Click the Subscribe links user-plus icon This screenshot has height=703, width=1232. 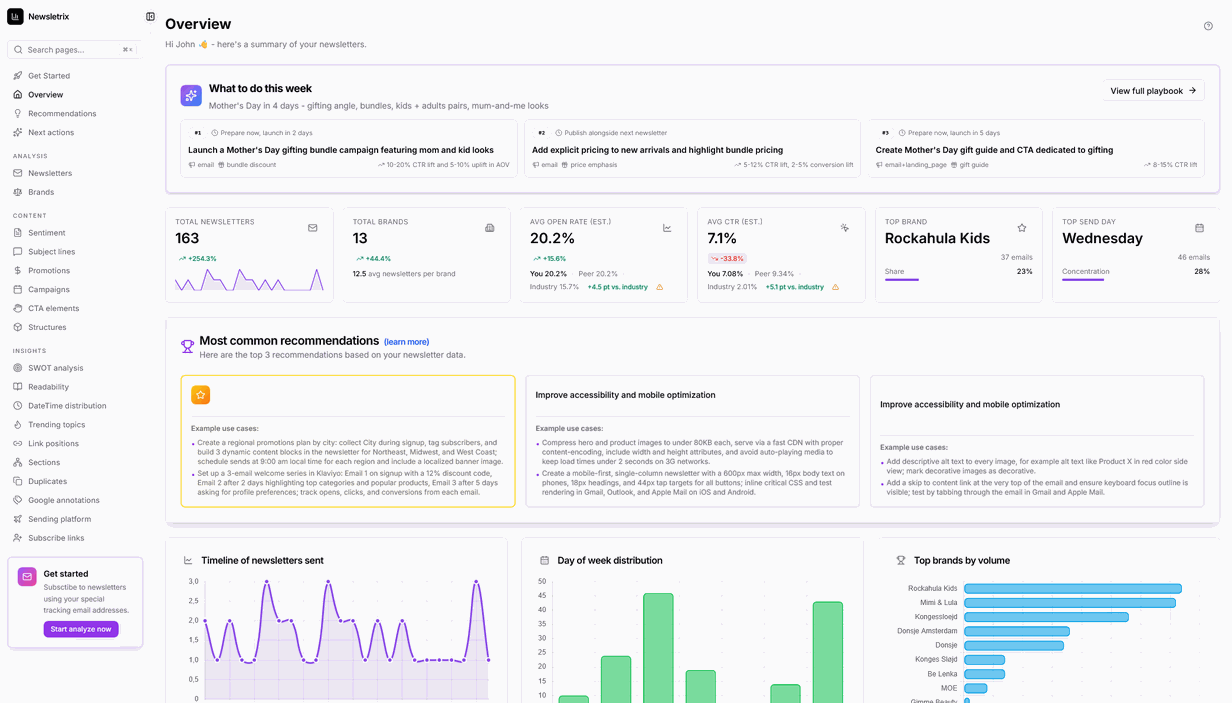[x=18, y=538]
